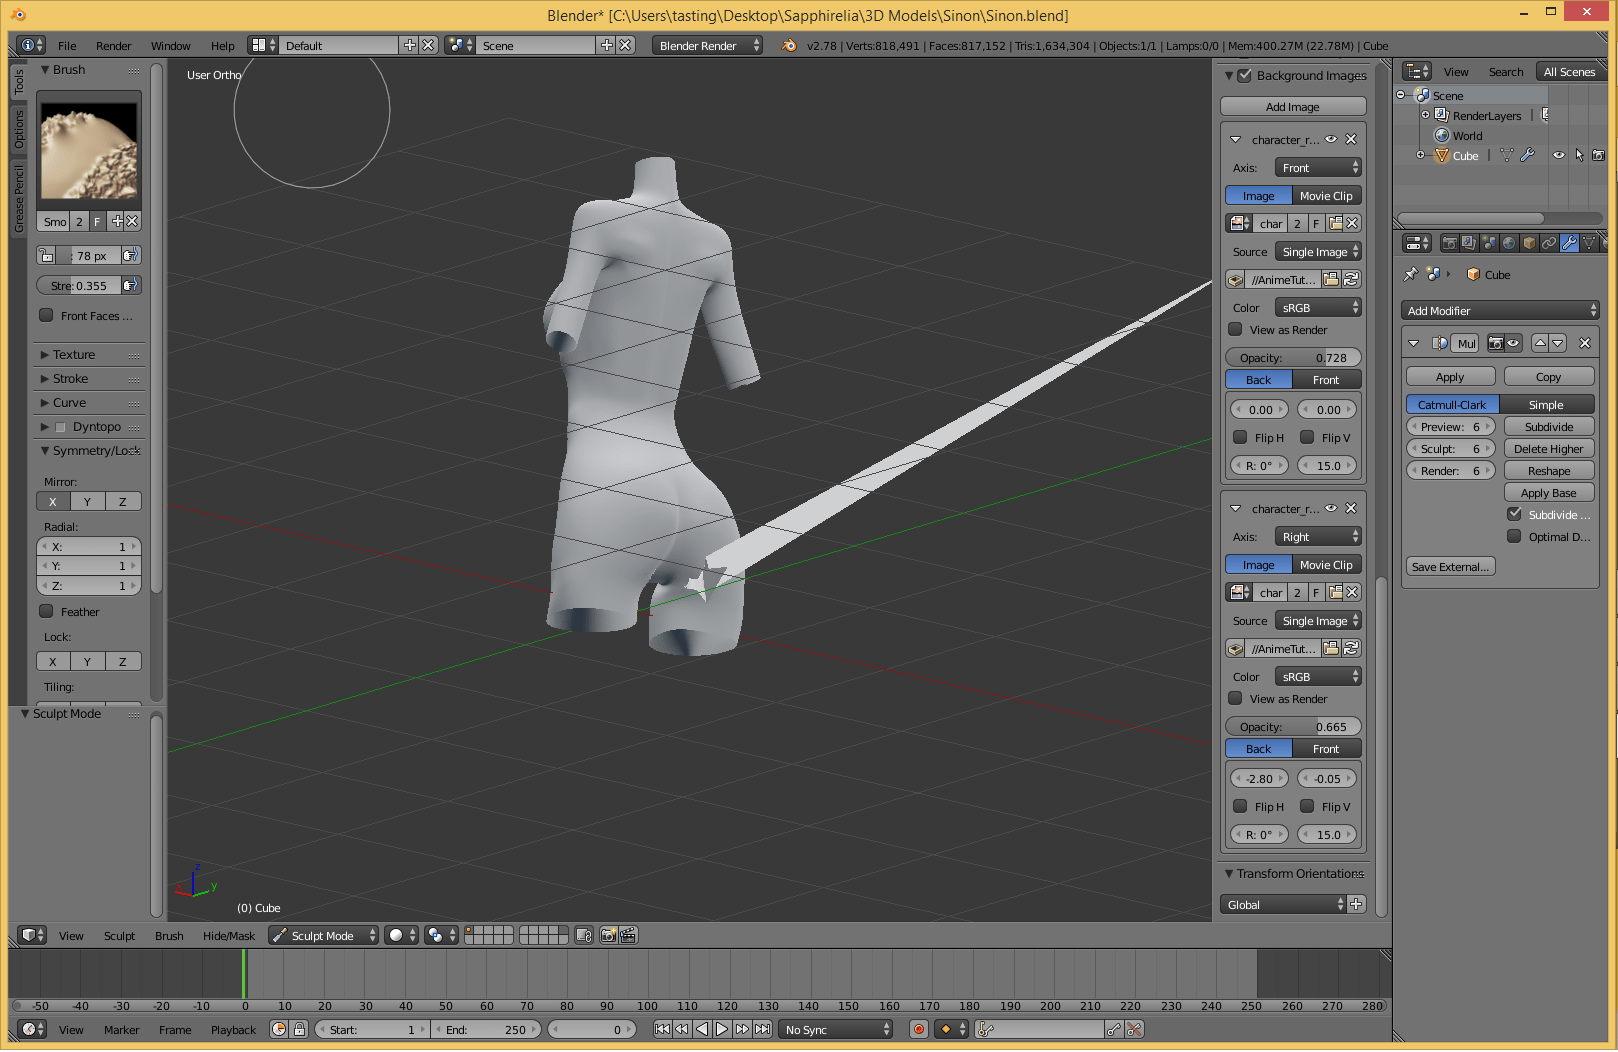Click the Smooth brush thumbnail

tap(89, 148)
